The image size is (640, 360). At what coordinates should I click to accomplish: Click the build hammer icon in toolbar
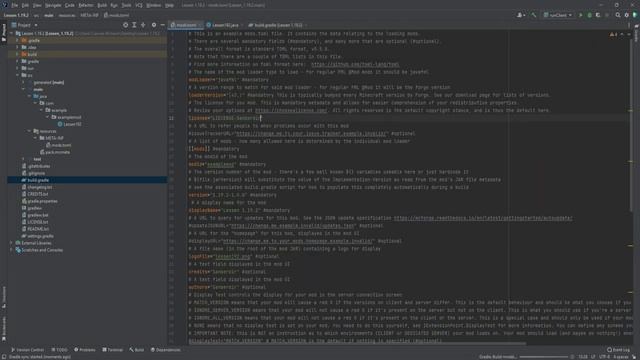pos(533,15)
